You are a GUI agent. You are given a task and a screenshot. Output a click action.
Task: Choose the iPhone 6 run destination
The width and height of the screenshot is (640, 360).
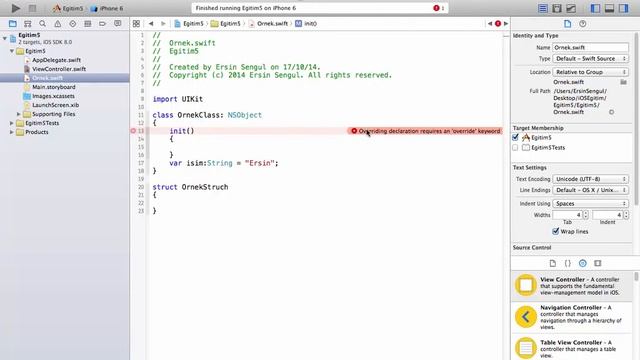click(107, 8)
